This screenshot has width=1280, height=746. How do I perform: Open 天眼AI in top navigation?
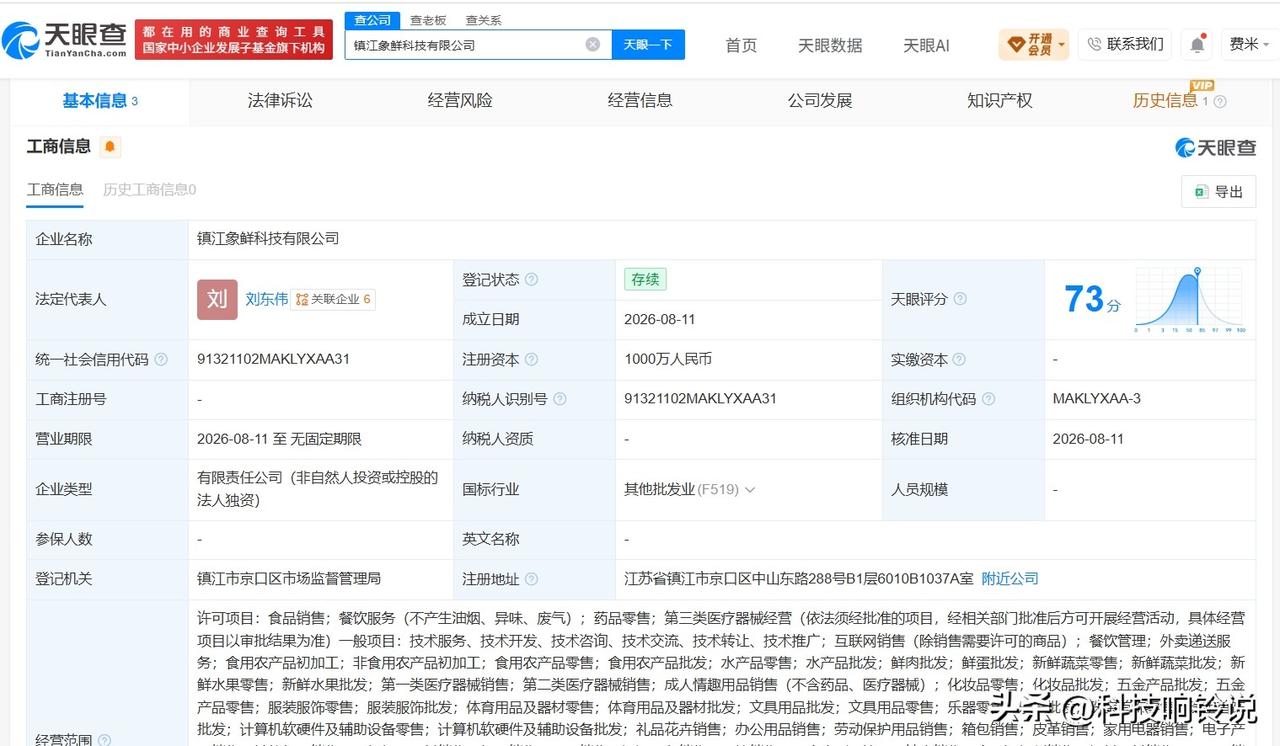tap(926, 45)
